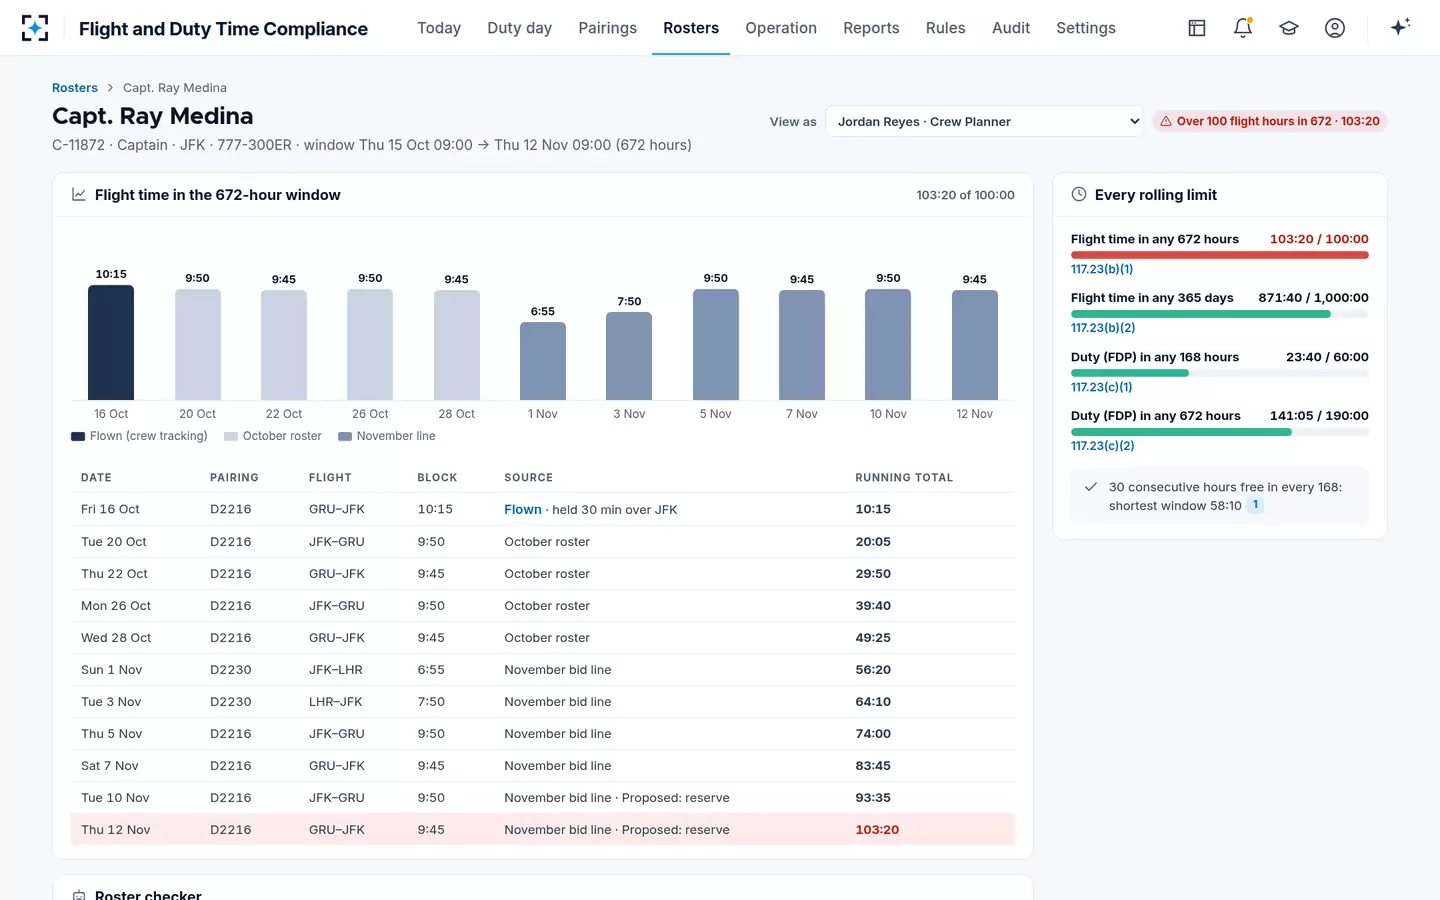Click the chart icon beside Flight time heading
Image resolution: width=1440 pixels, height=900 pixels.
79,194
